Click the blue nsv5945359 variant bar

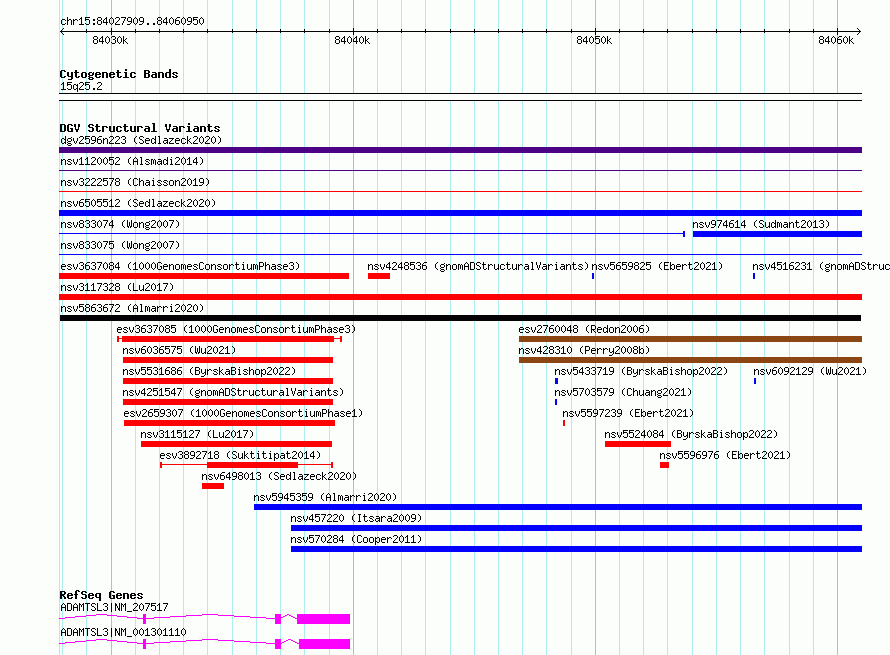(558, 507)
